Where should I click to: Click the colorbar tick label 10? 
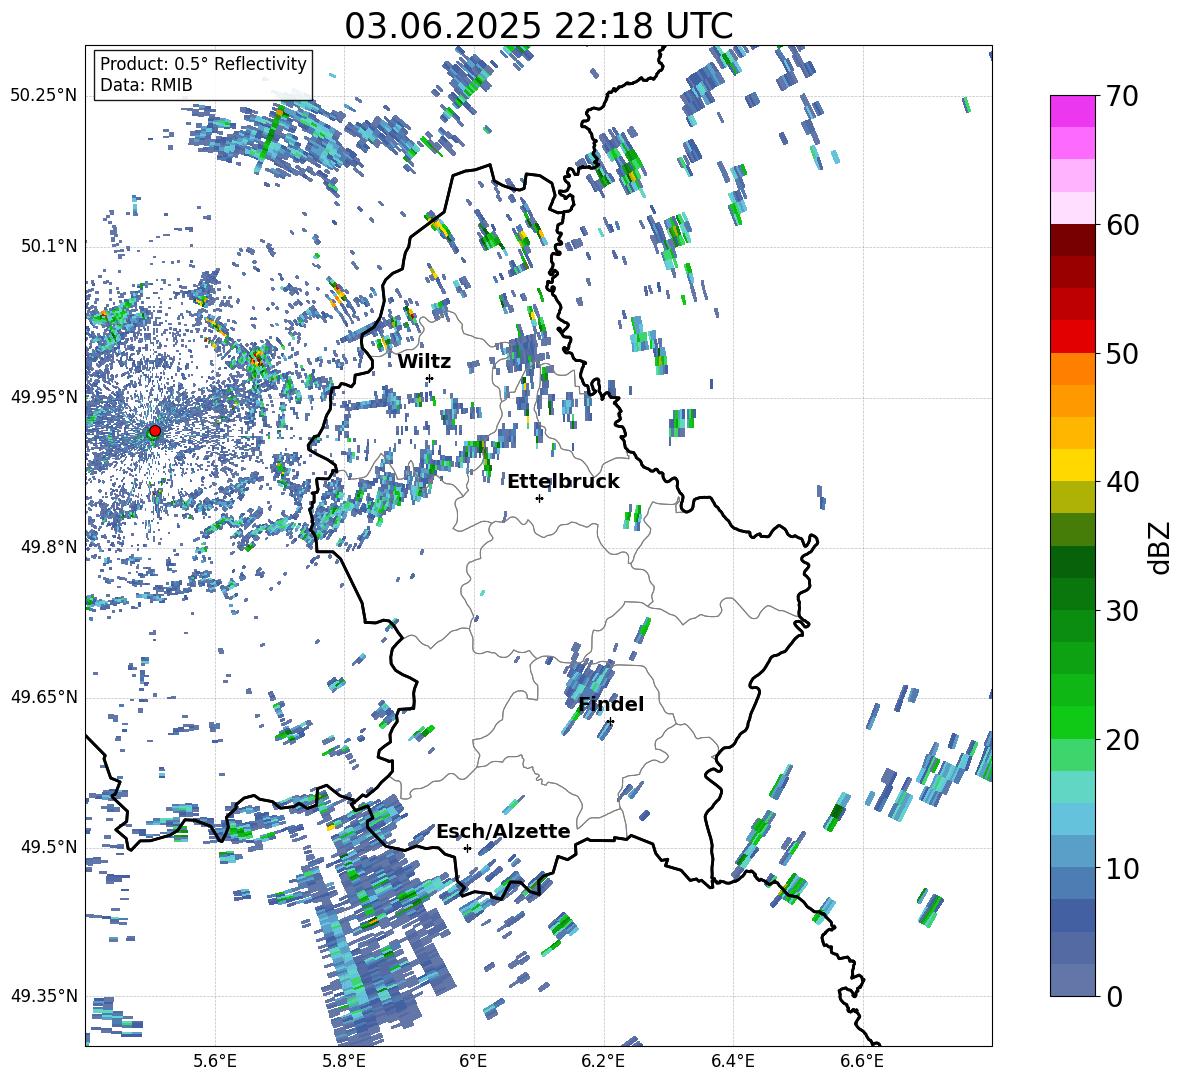1123,868
